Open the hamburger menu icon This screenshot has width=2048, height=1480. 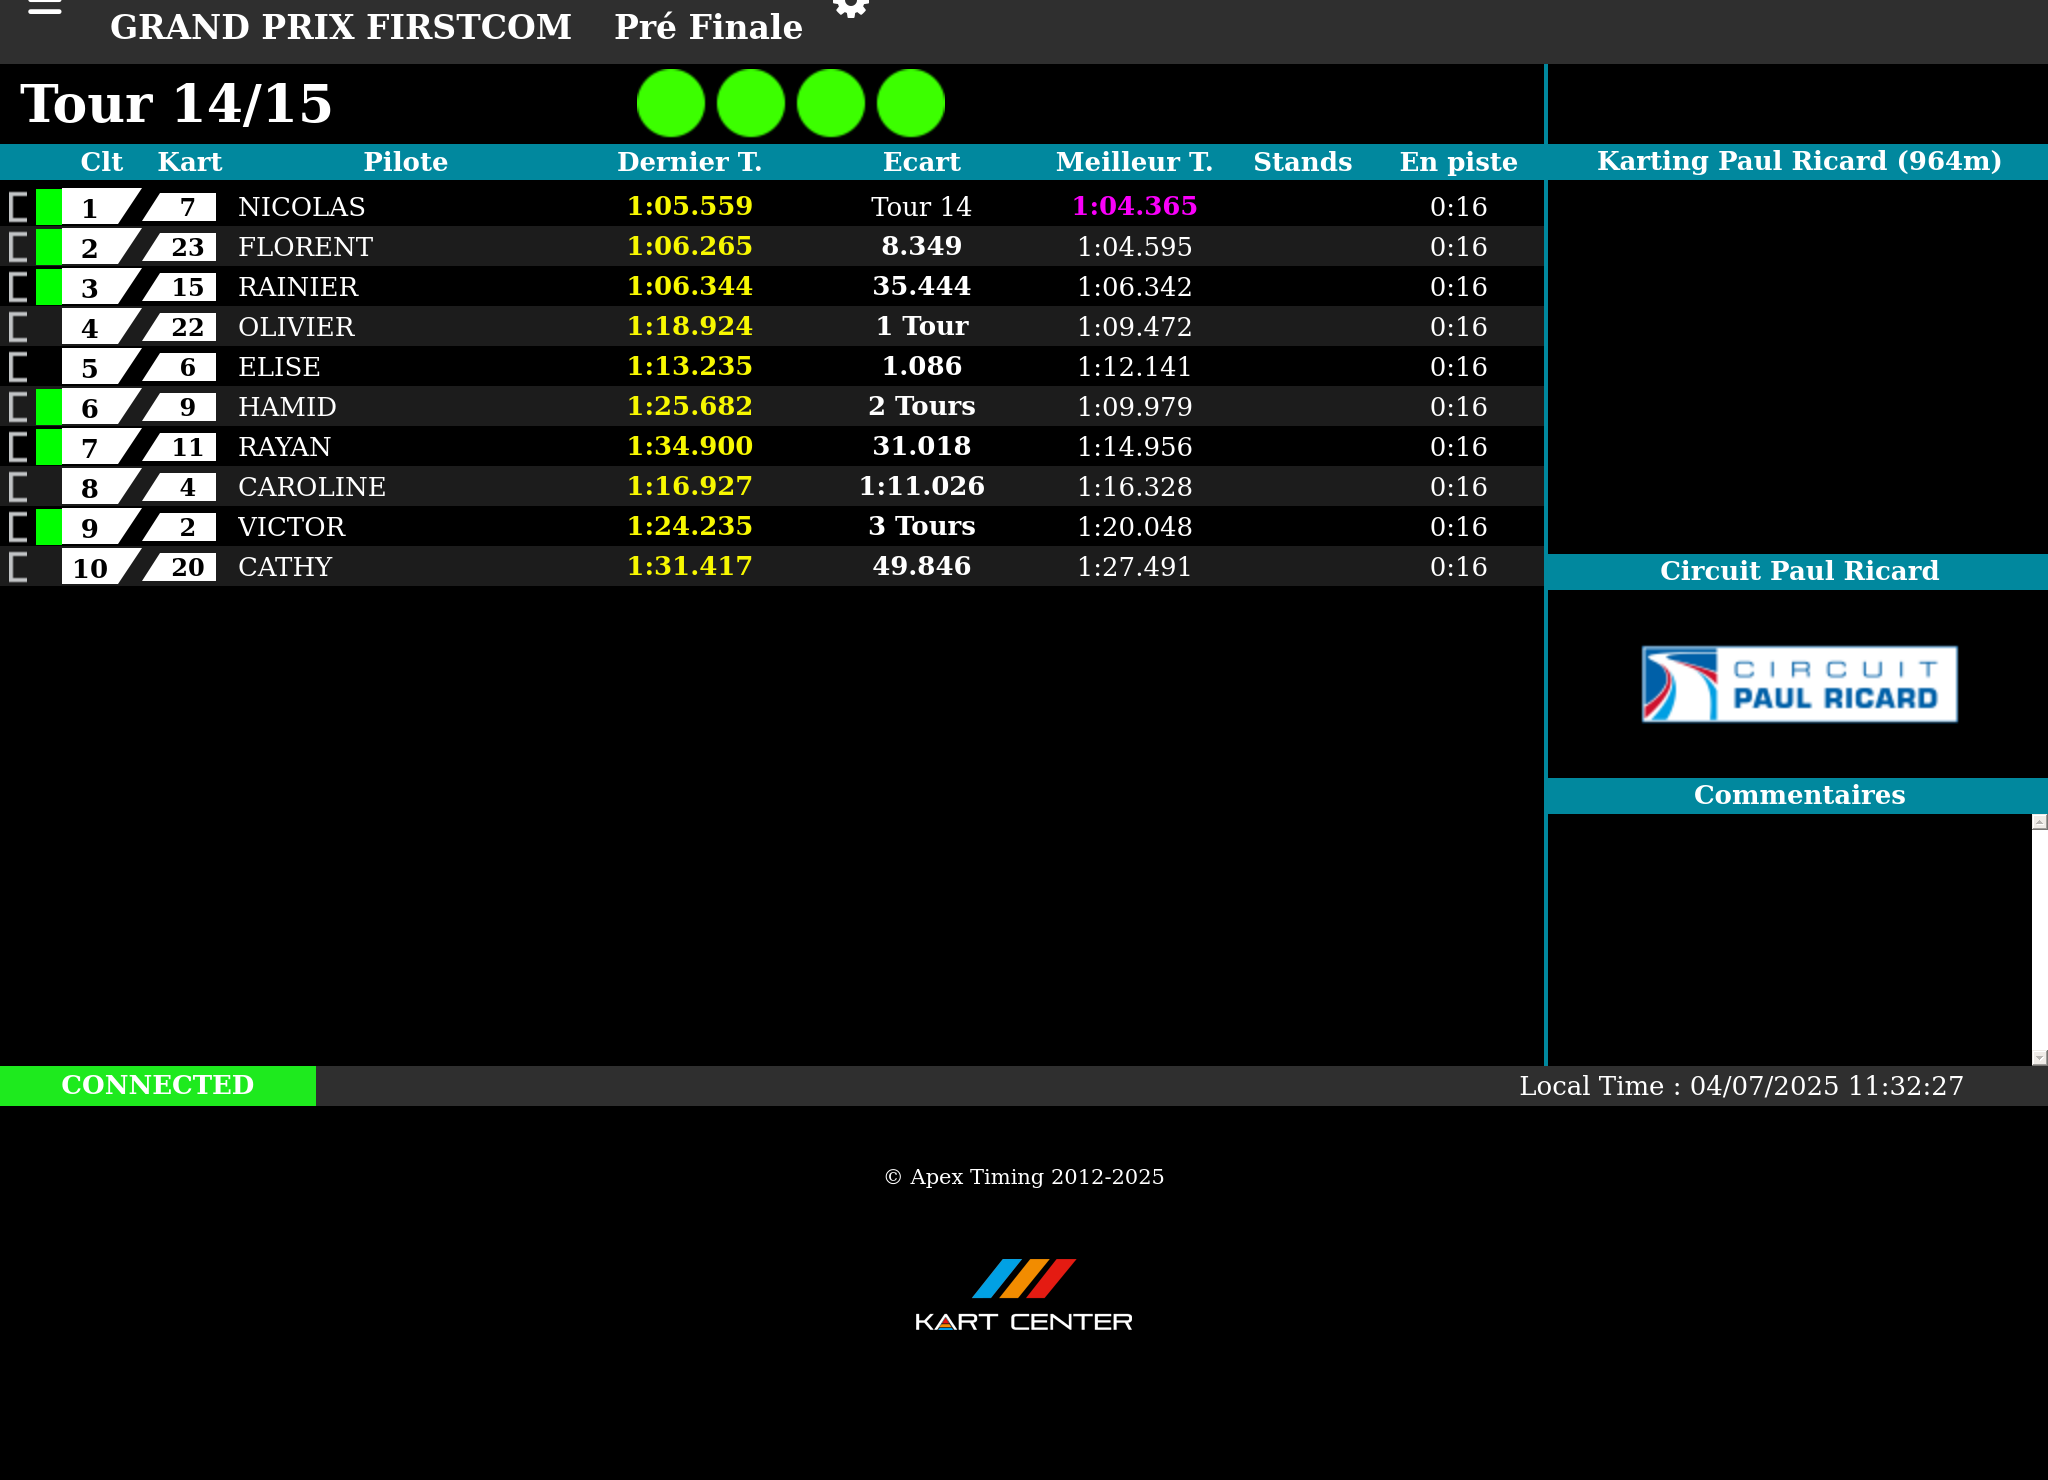pyautogui.click(x=45, y=8)
